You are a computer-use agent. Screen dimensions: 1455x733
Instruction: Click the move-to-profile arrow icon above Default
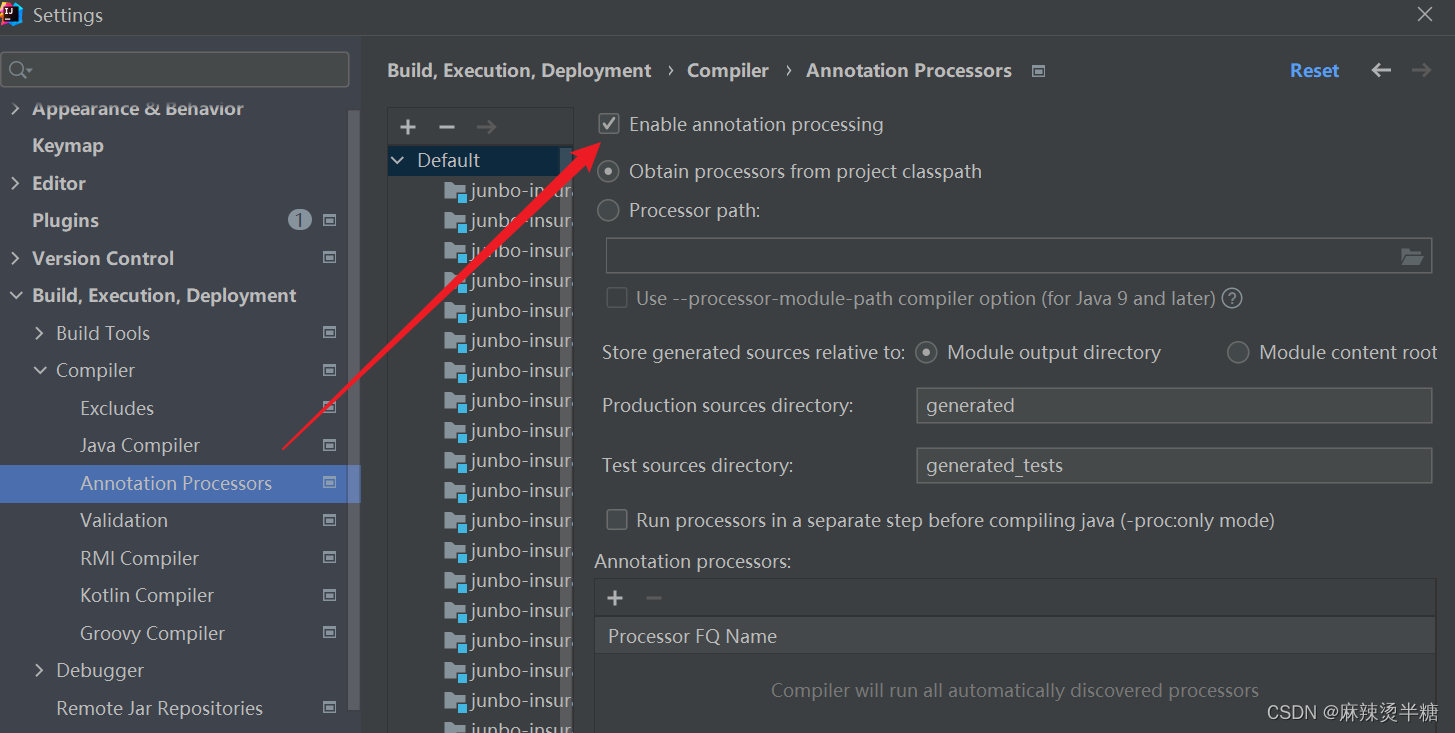(486, 127)
